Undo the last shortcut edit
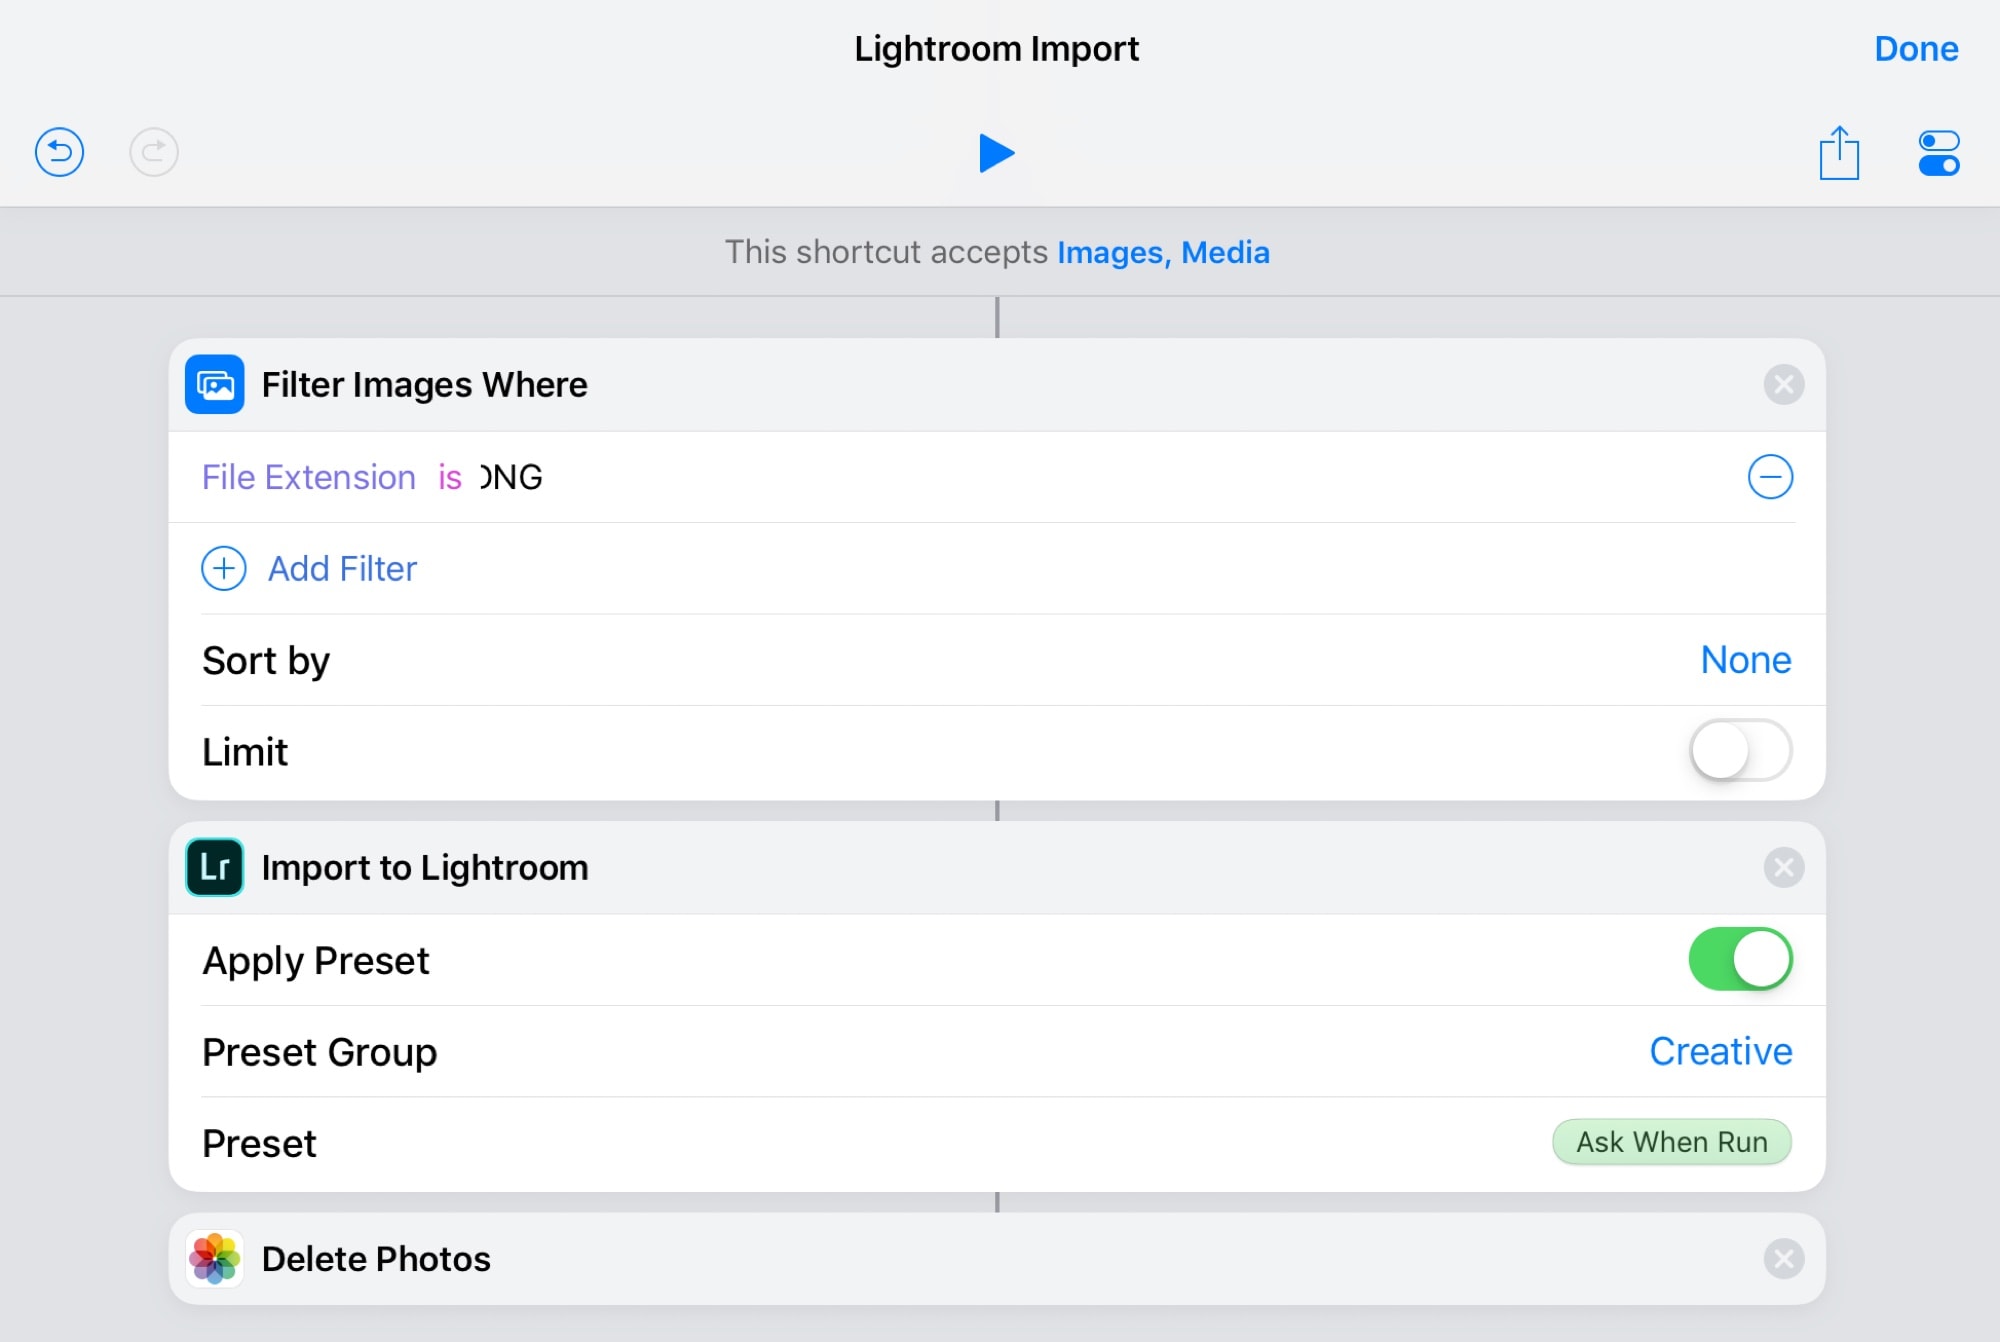Screen dimensions: 2000x1342 click(x=58, y=153)
